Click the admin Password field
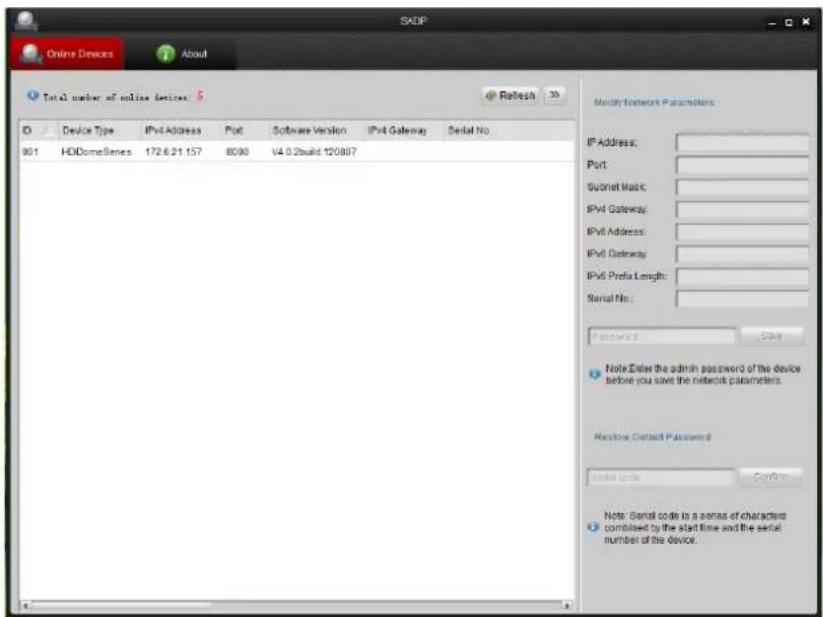This screenshot has height=617, width=823. pos(661,336)
